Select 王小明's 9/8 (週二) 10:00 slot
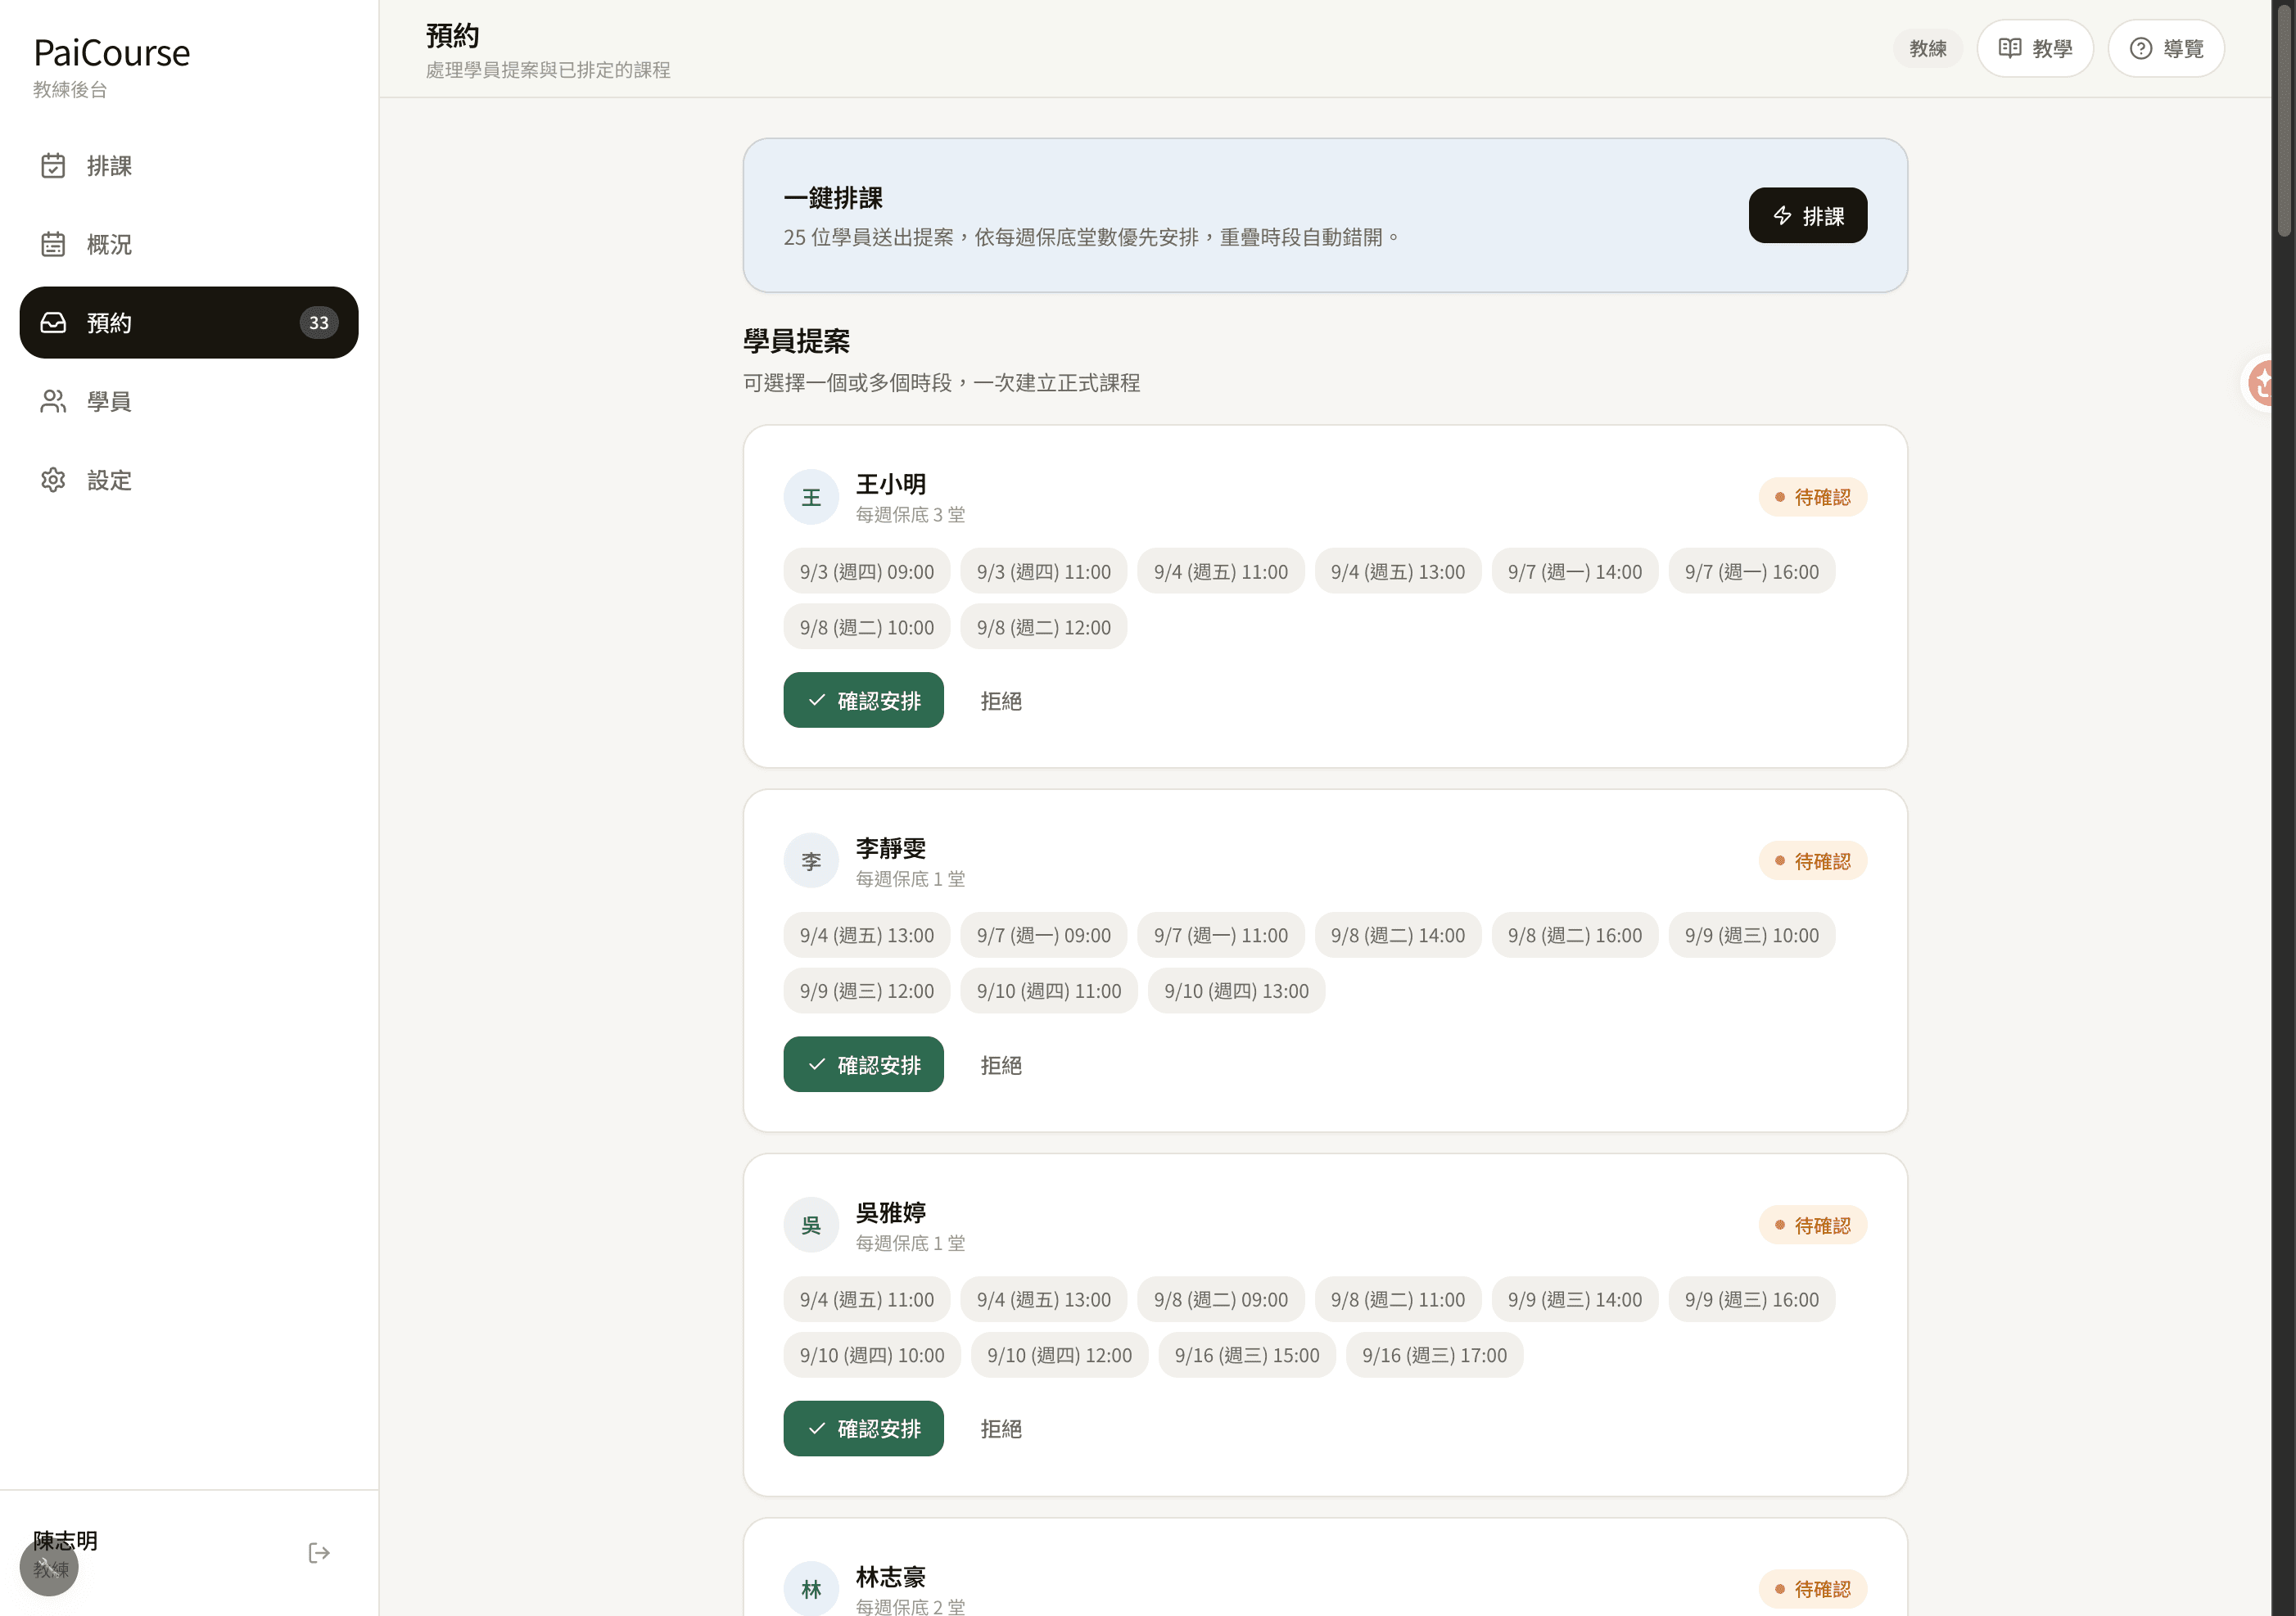2296x1616 pixels. click(867, 627)
